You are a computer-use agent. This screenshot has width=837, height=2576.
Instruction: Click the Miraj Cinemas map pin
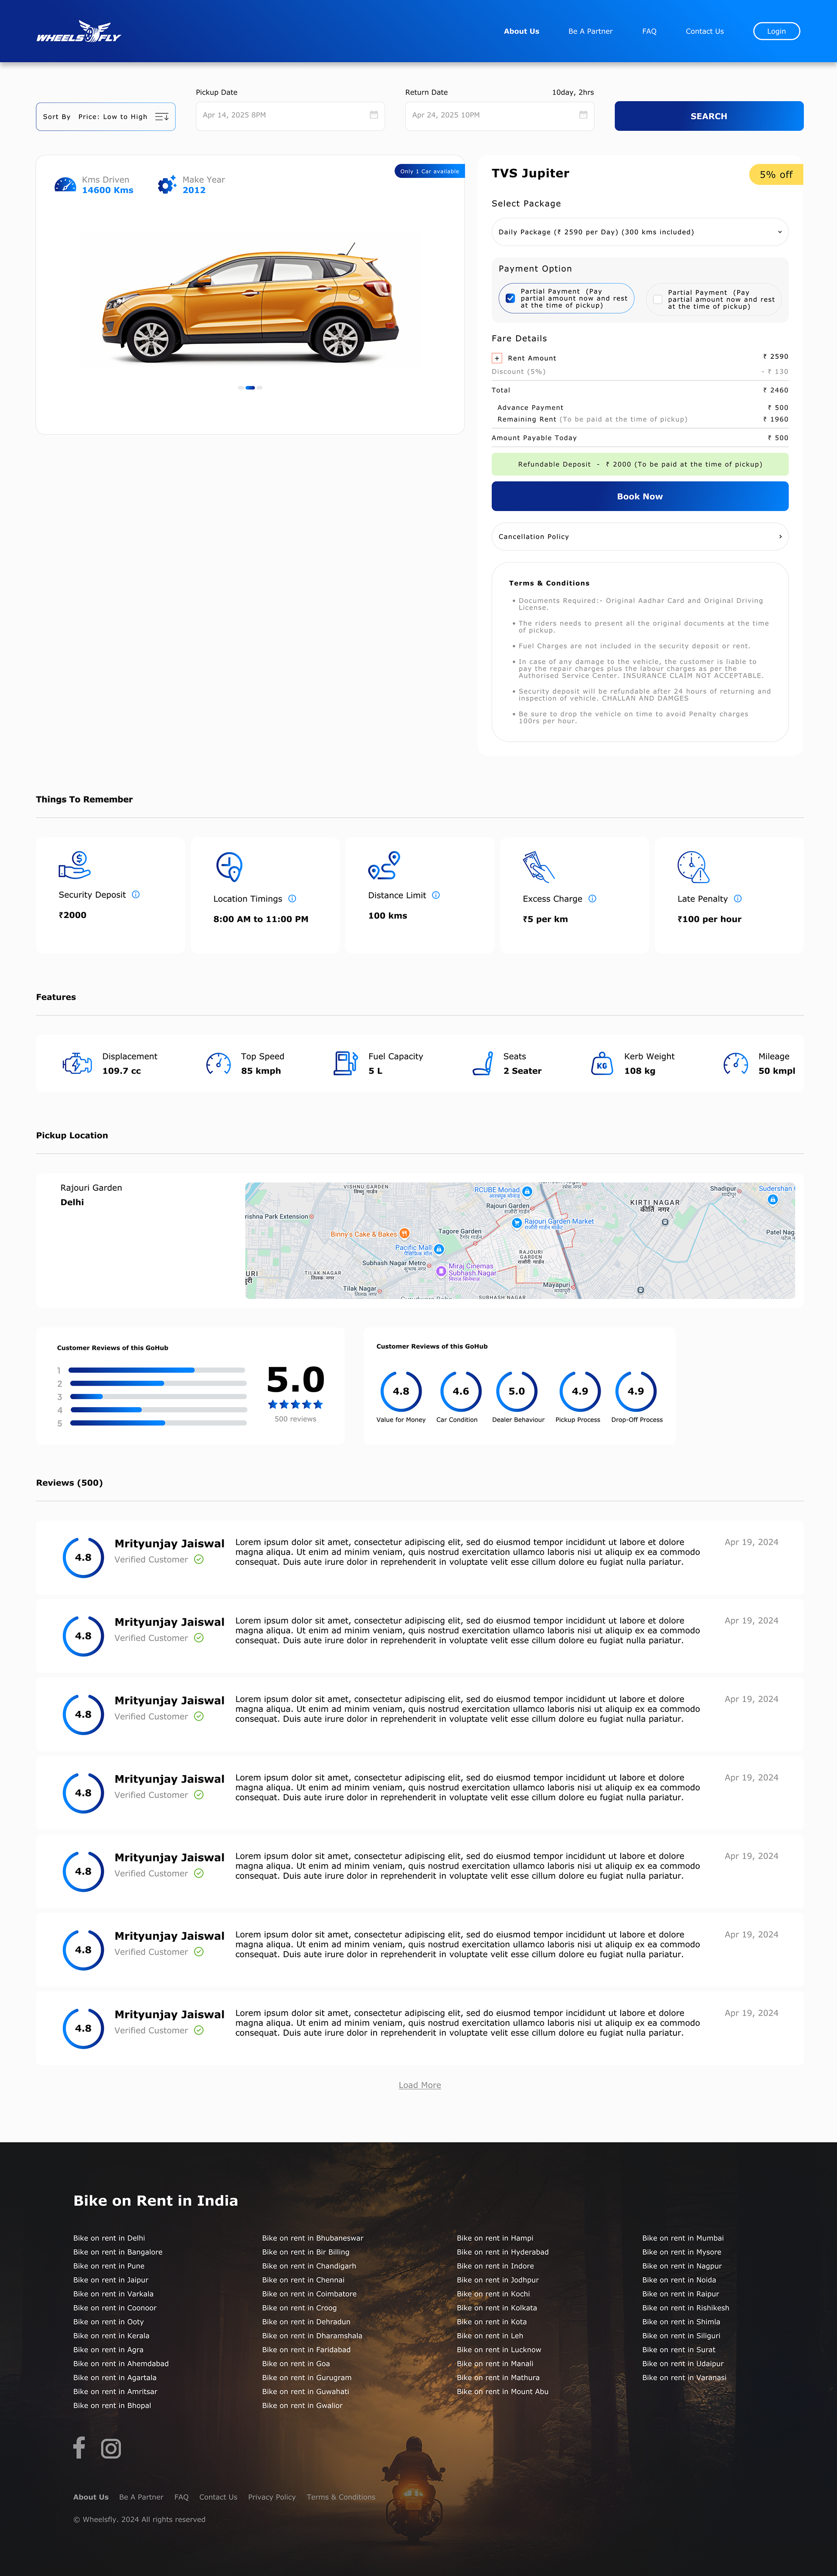point(441,1271)
